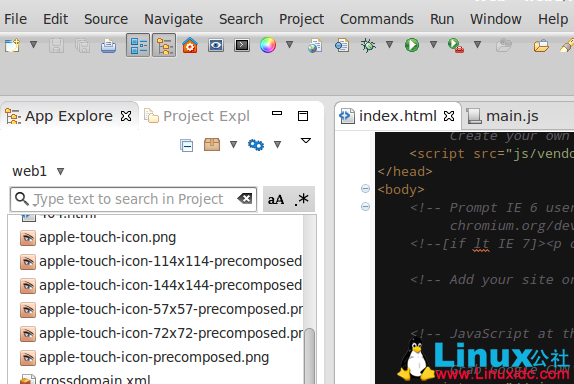Select apple-touch-icon-57x57-precomposed file

[x=161, y=309]
